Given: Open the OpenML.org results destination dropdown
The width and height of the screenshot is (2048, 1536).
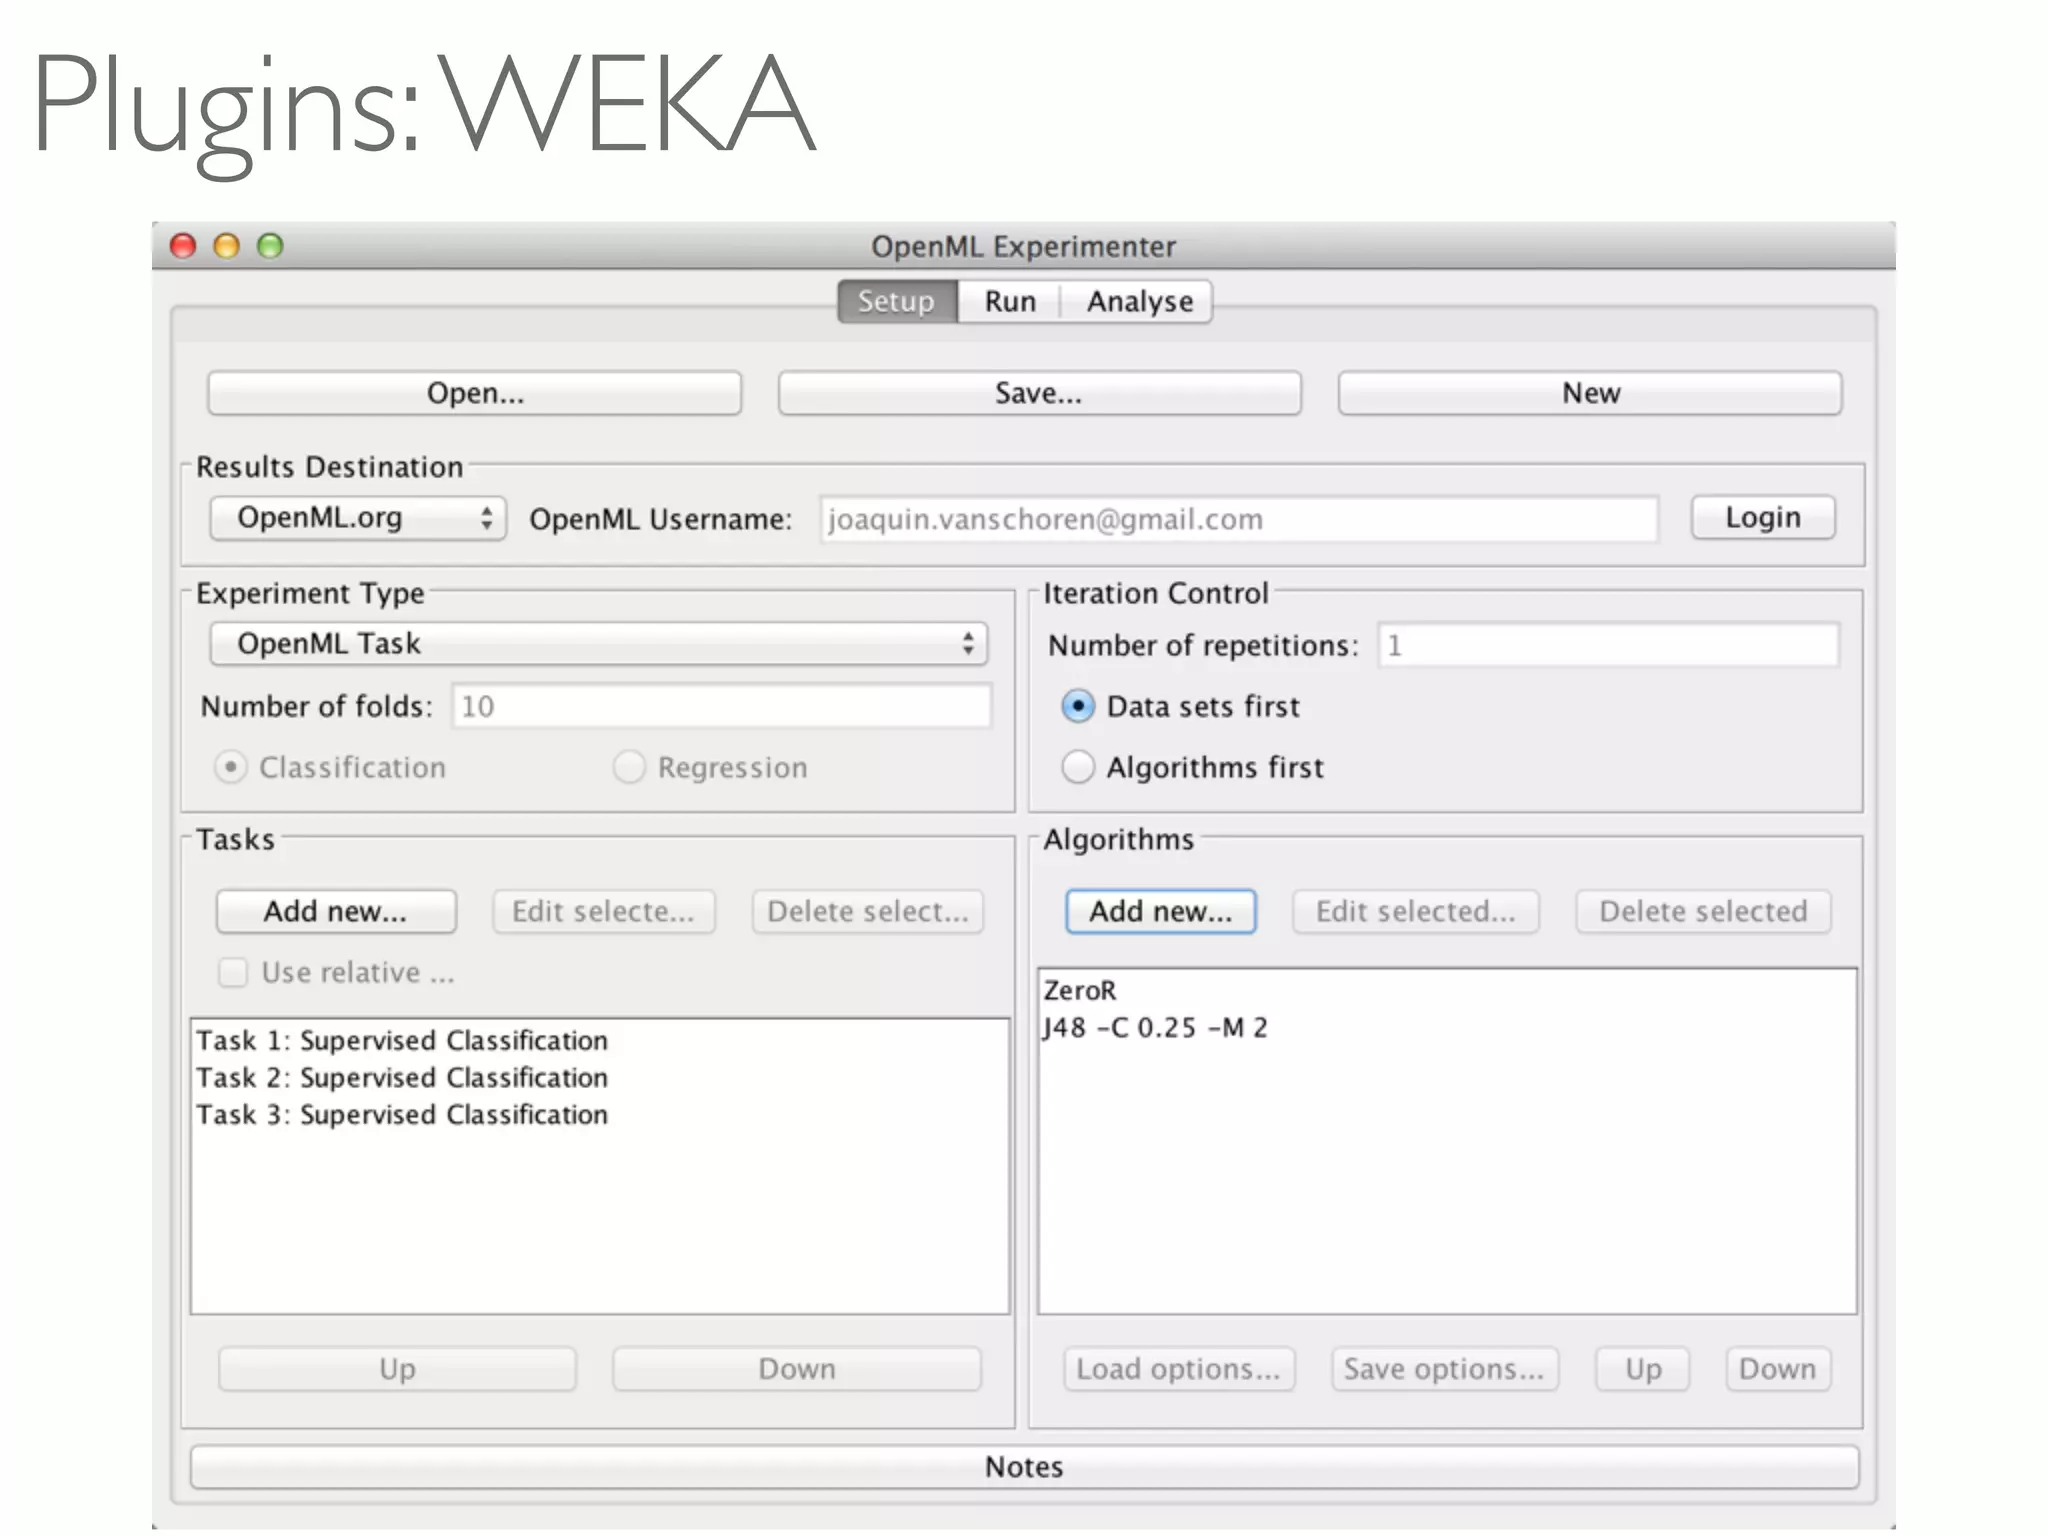Looking at the screenshot, I should 358,518.
